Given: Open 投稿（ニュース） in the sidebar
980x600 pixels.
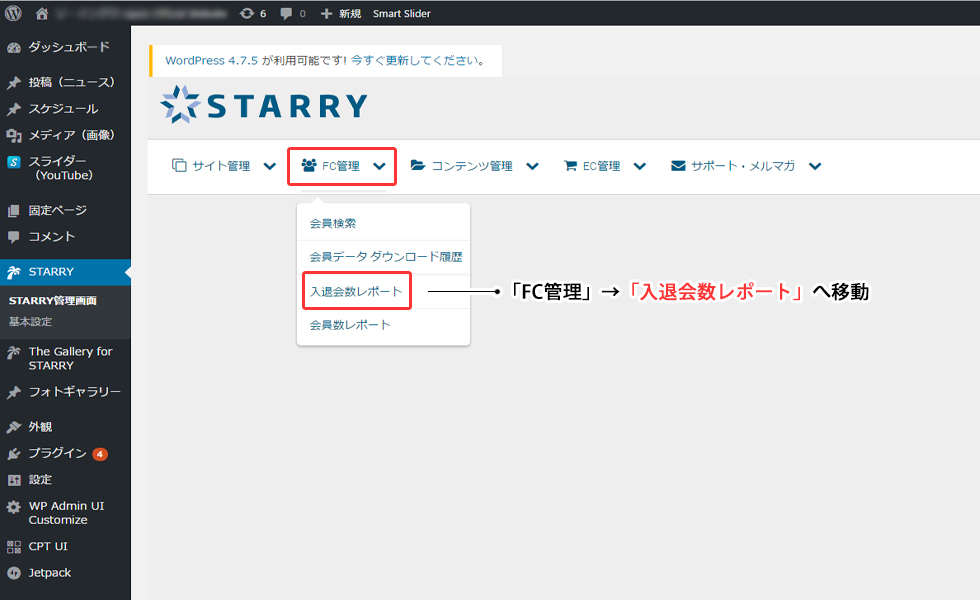Looking at the screenshot, I should (71, 82).
